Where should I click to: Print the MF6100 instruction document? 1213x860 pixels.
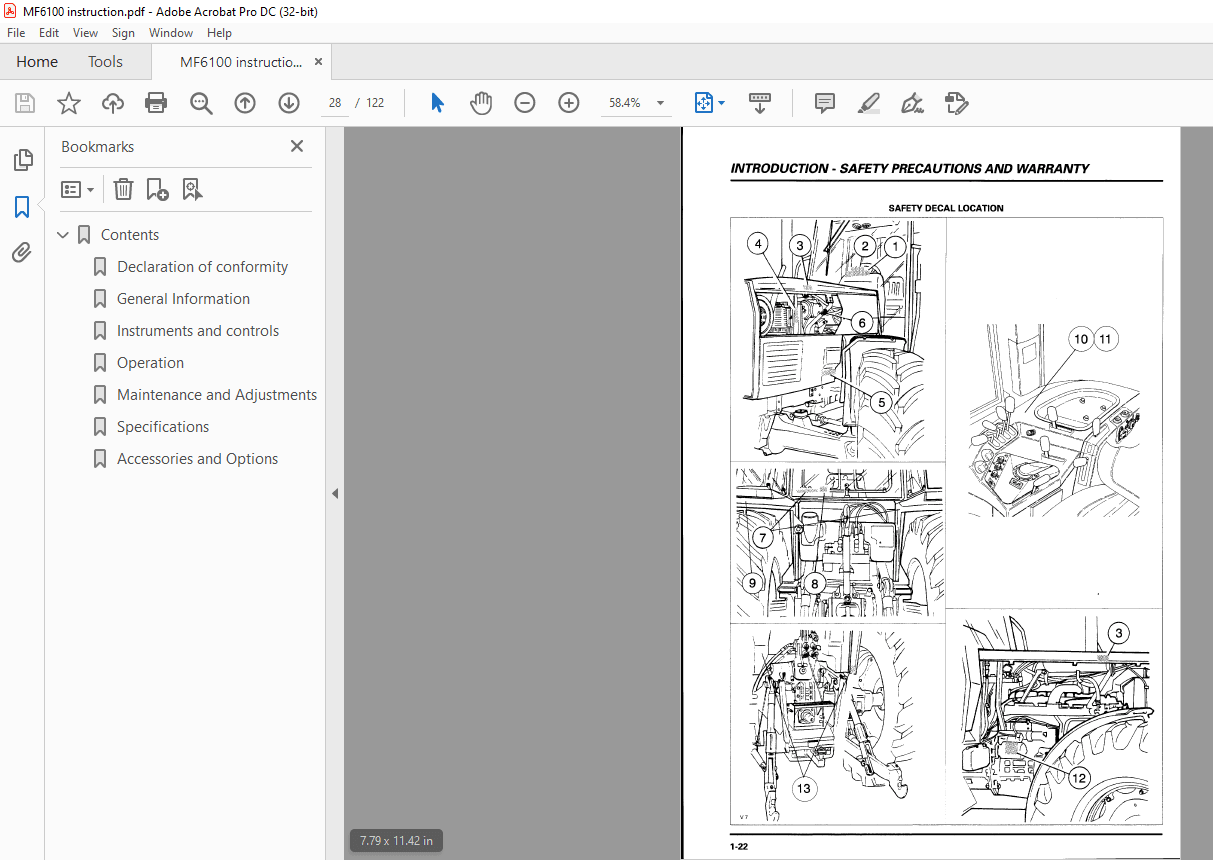(156, 102)
